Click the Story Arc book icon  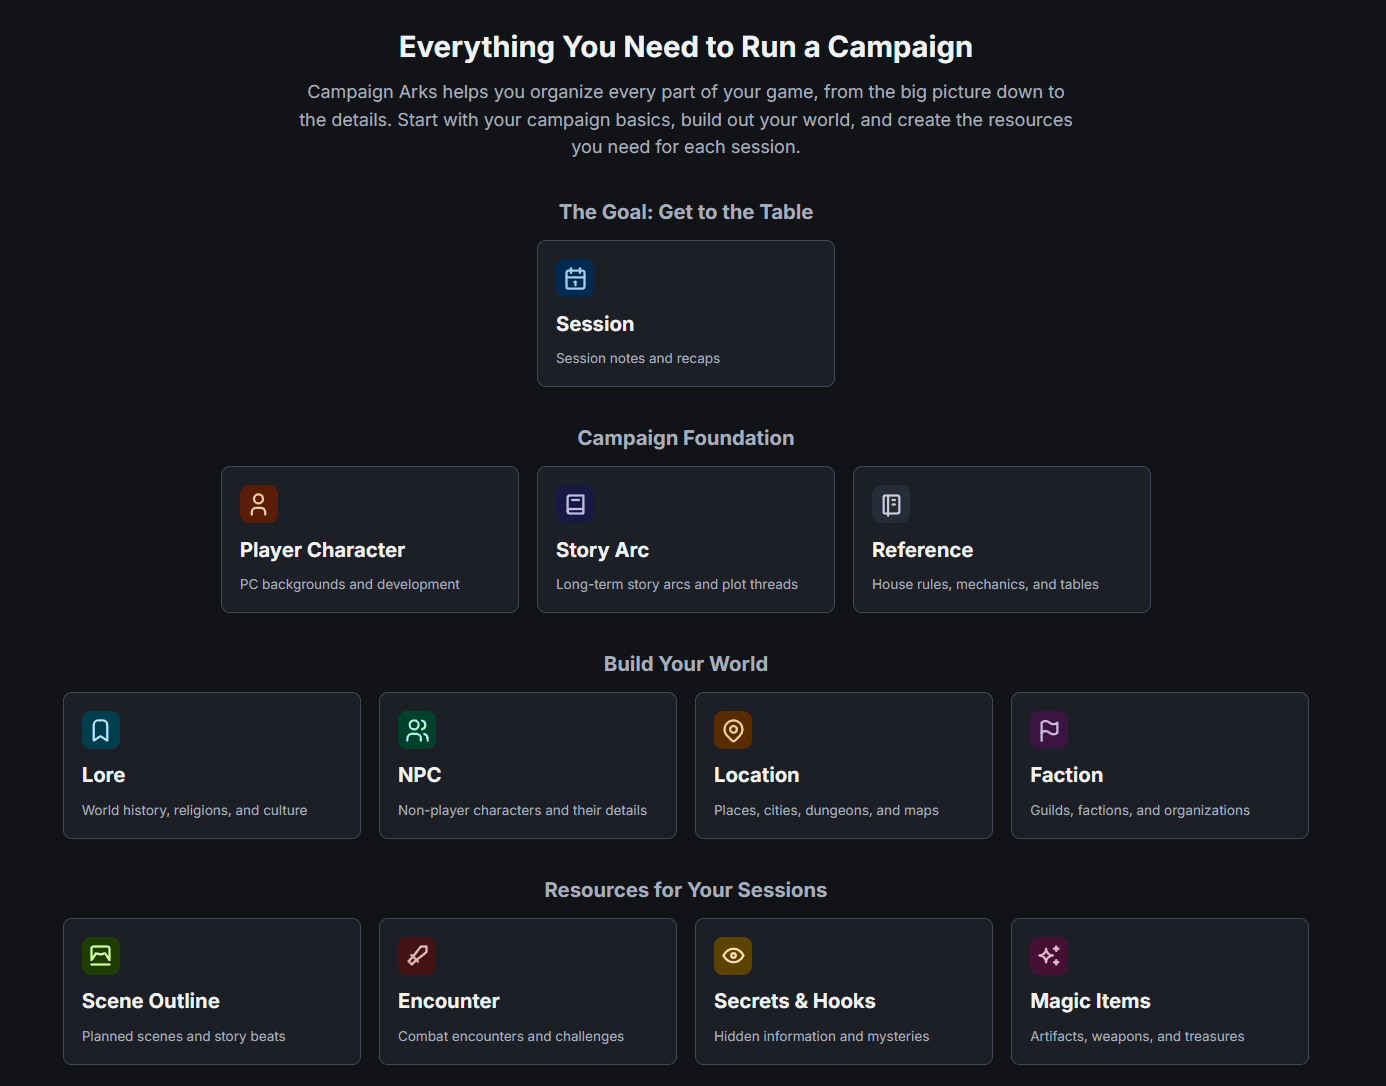[575, 505]
